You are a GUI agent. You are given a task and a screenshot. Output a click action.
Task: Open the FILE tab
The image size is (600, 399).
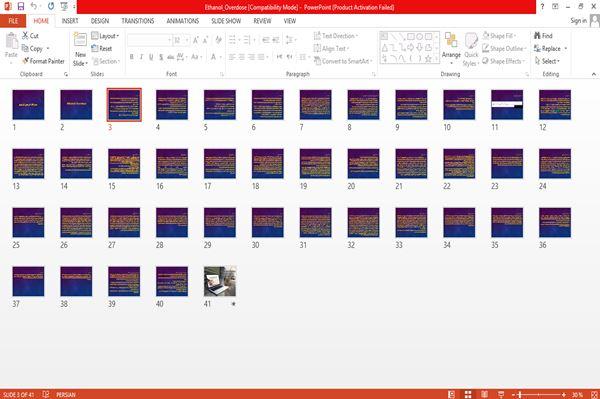[13, 21]
